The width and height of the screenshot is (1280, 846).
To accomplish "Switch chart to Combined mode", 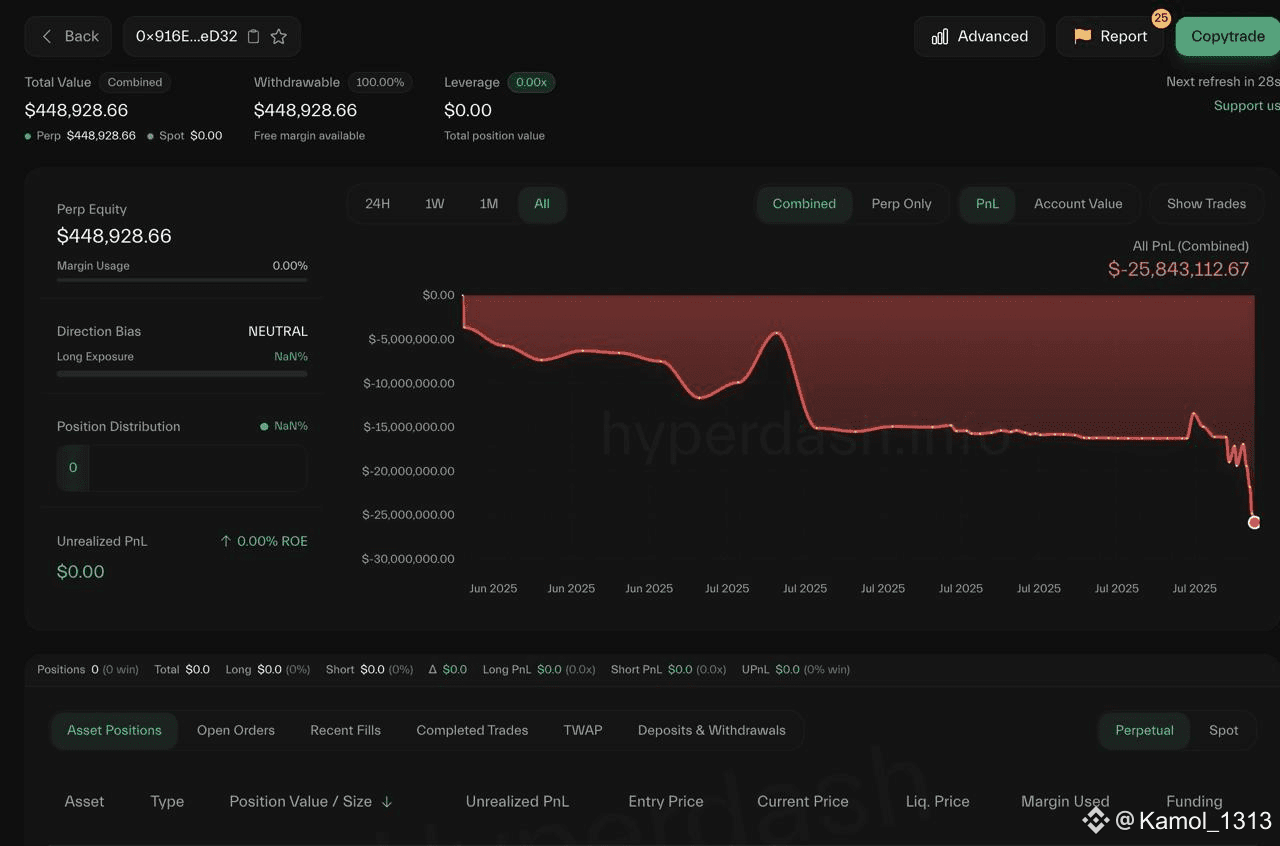I will (804, 204).
